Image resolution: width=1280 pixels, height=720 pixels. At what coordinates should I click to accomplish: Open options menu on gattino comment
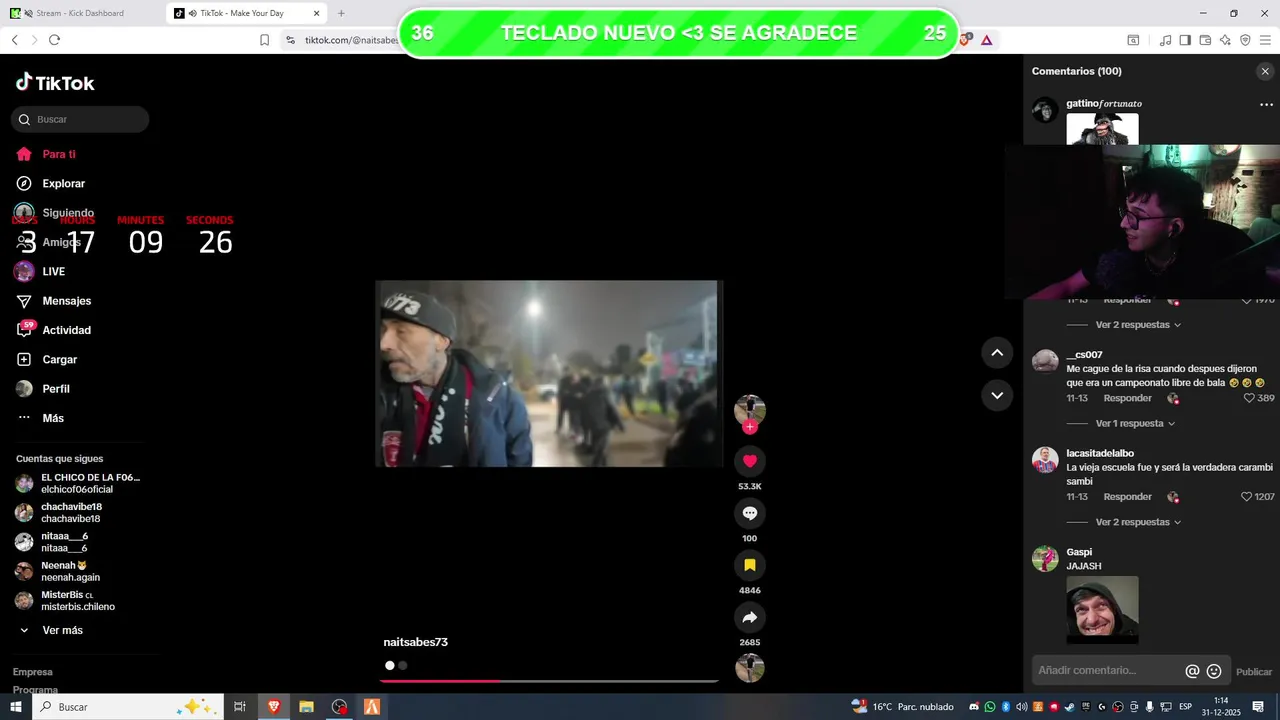coord(1266,104)
